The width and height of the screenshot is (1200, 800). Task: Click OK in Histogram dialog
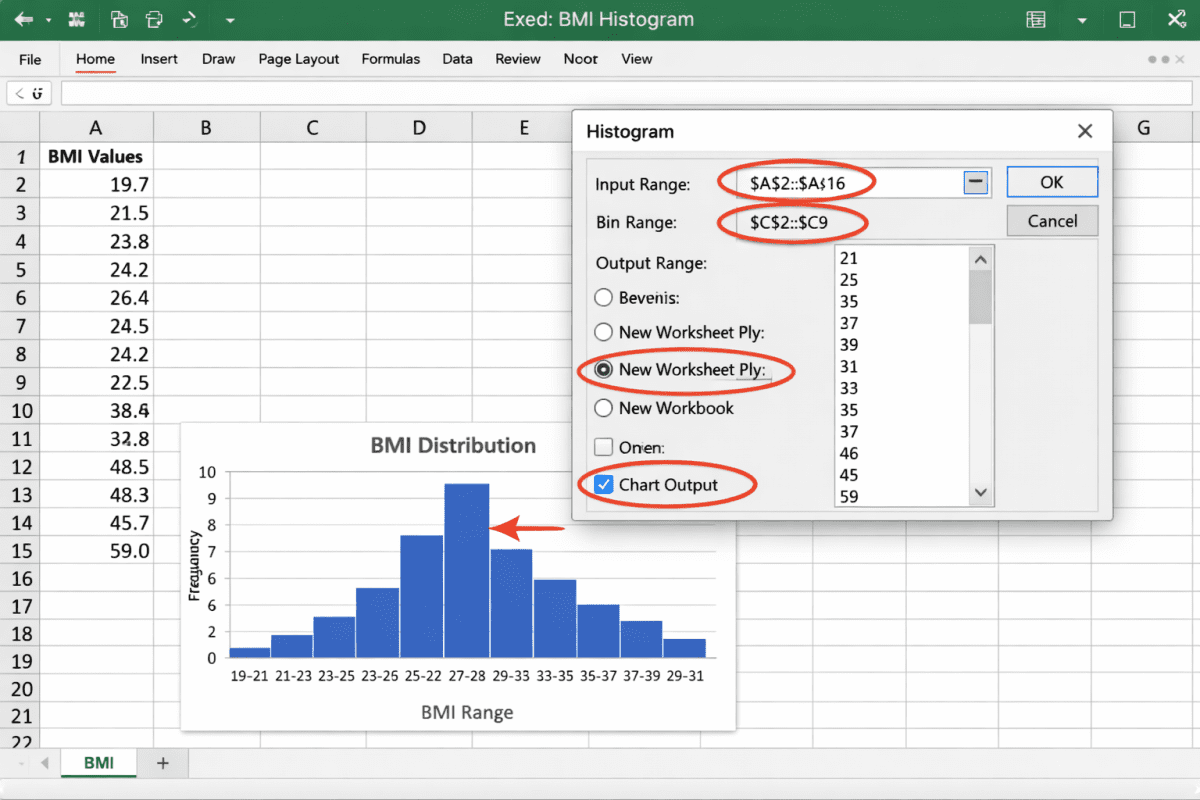coord(1052,182)
